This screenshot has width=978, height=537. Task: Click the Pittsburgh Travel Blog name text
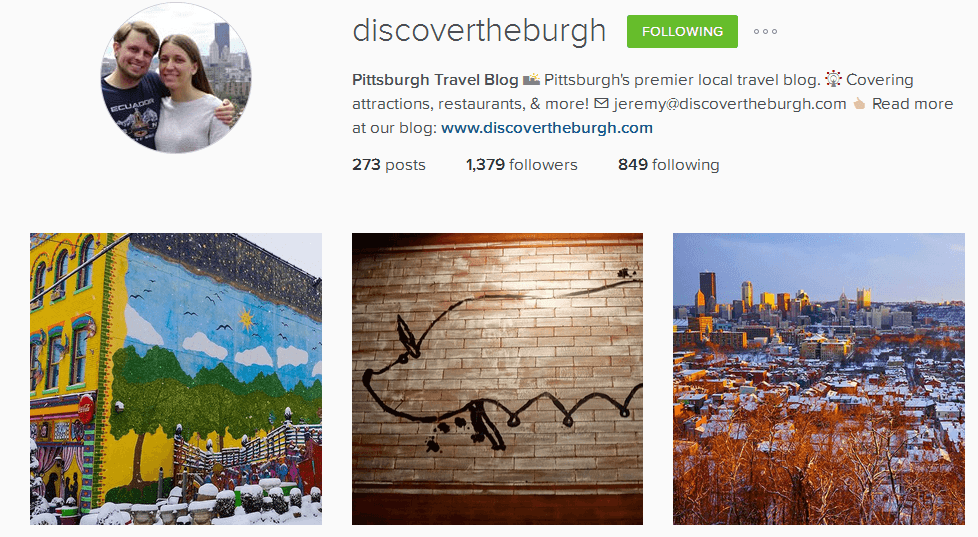[x=435, y=80]
